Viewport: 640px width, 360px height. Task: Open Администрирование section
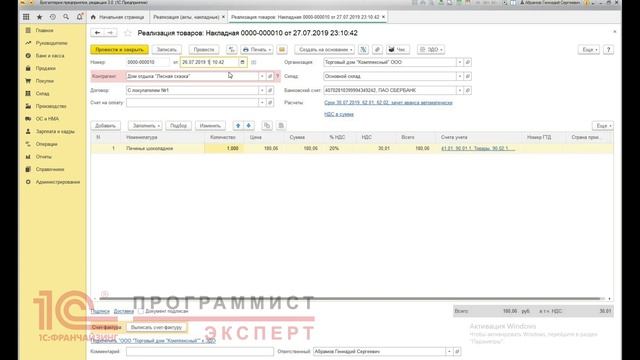58,182
